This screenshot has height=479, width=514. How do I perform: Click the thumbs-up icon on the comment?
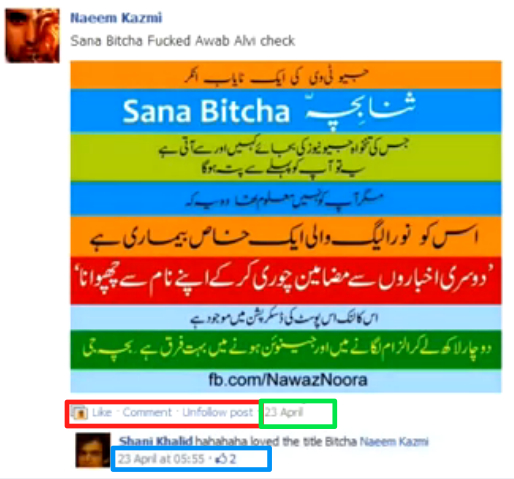pos(221,459)
